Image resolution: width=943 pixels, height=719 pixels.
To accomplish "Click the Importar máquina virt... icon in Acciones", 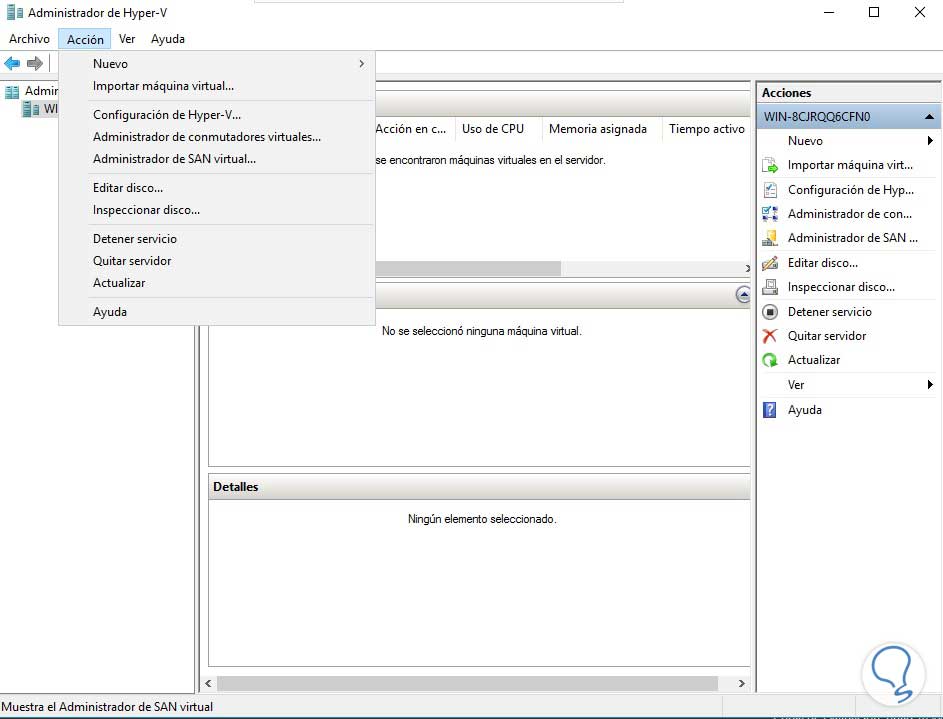I will (x=770, y=165).
